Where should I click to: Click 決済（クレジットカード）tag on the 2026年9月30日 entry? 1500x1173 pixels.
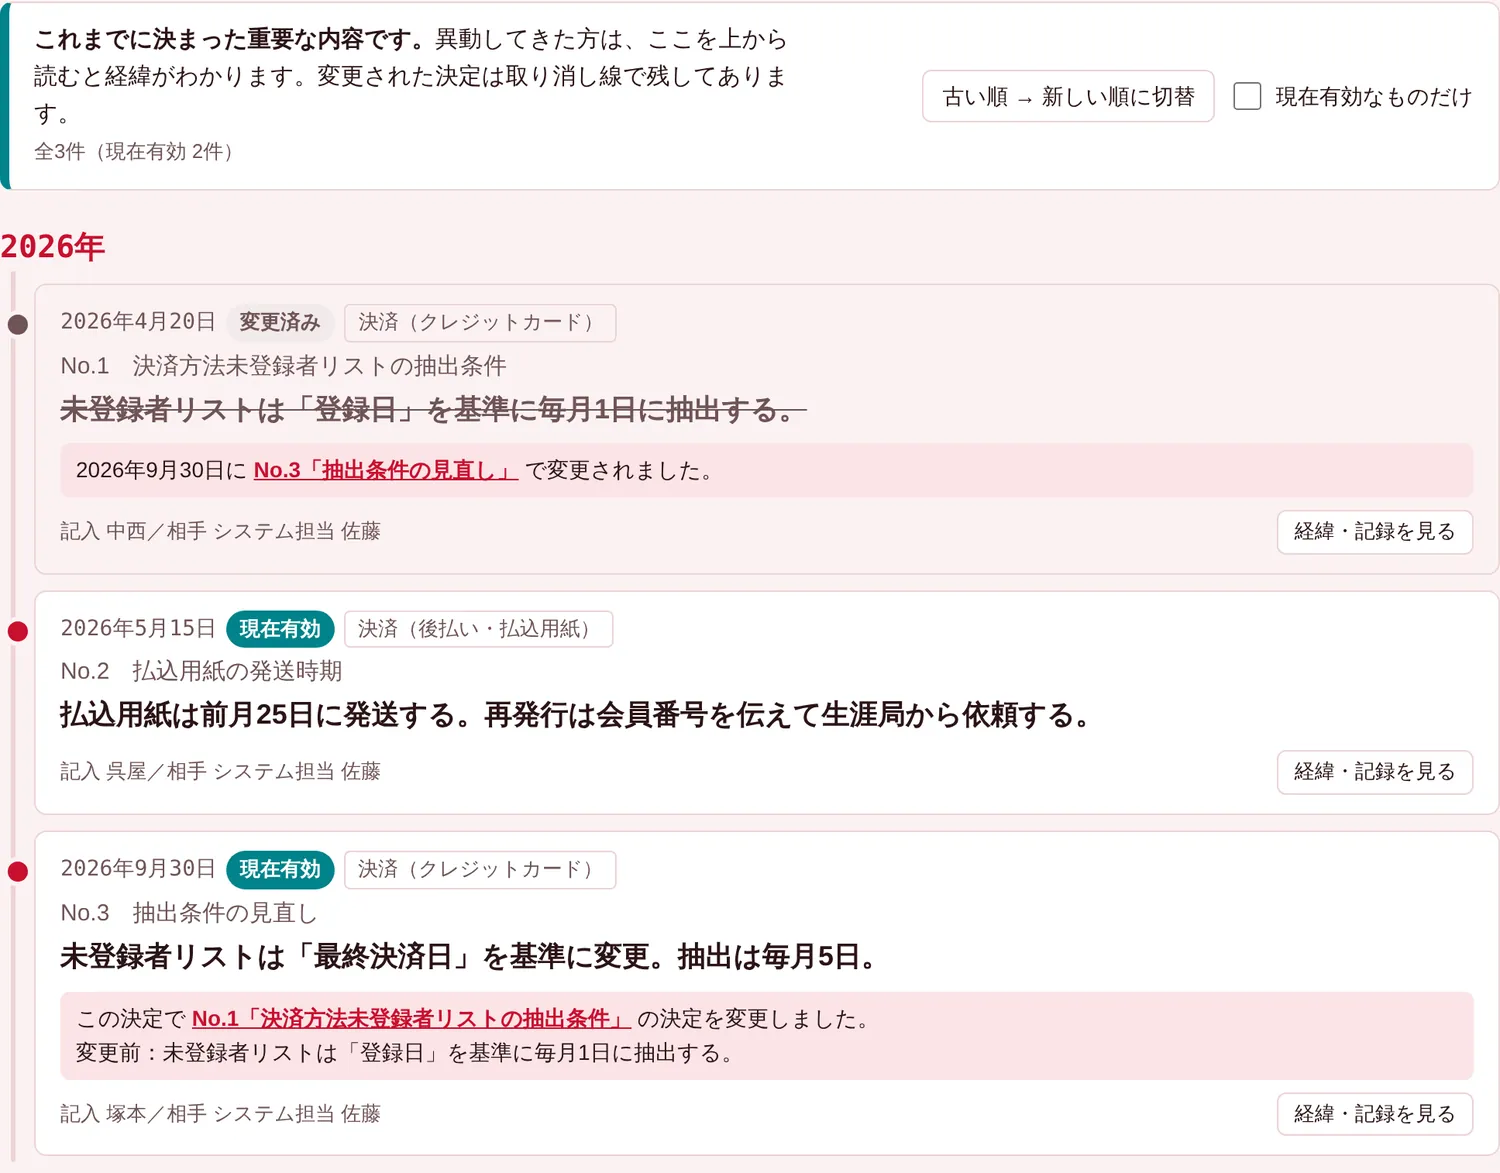click(x=480, y=869)
